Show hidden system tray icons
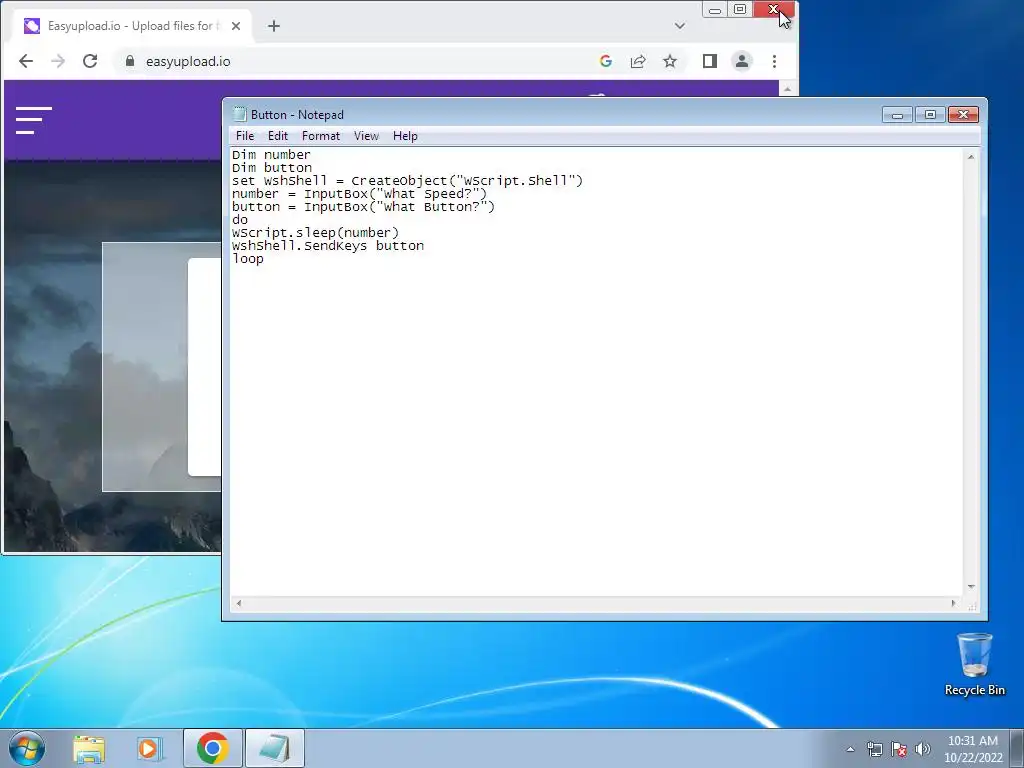The width and height of the screenshot is (1024, 768). [x=850, y=749]
